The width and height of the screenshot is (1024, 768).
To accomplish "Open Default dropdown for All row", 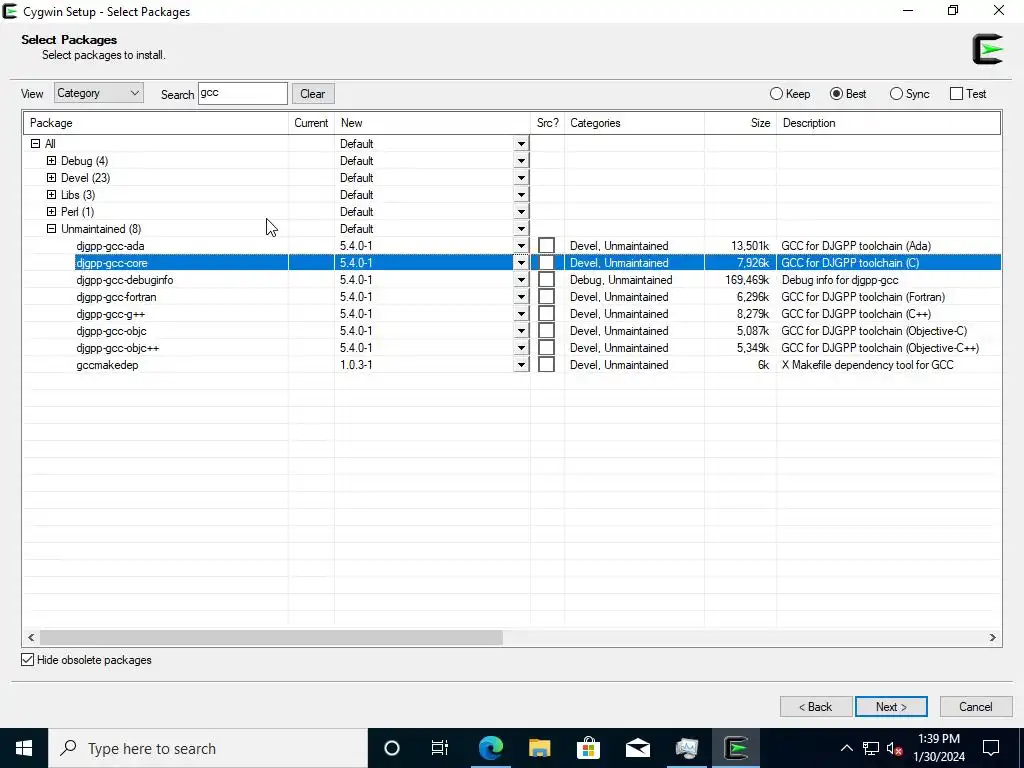I will coord(521,144).
